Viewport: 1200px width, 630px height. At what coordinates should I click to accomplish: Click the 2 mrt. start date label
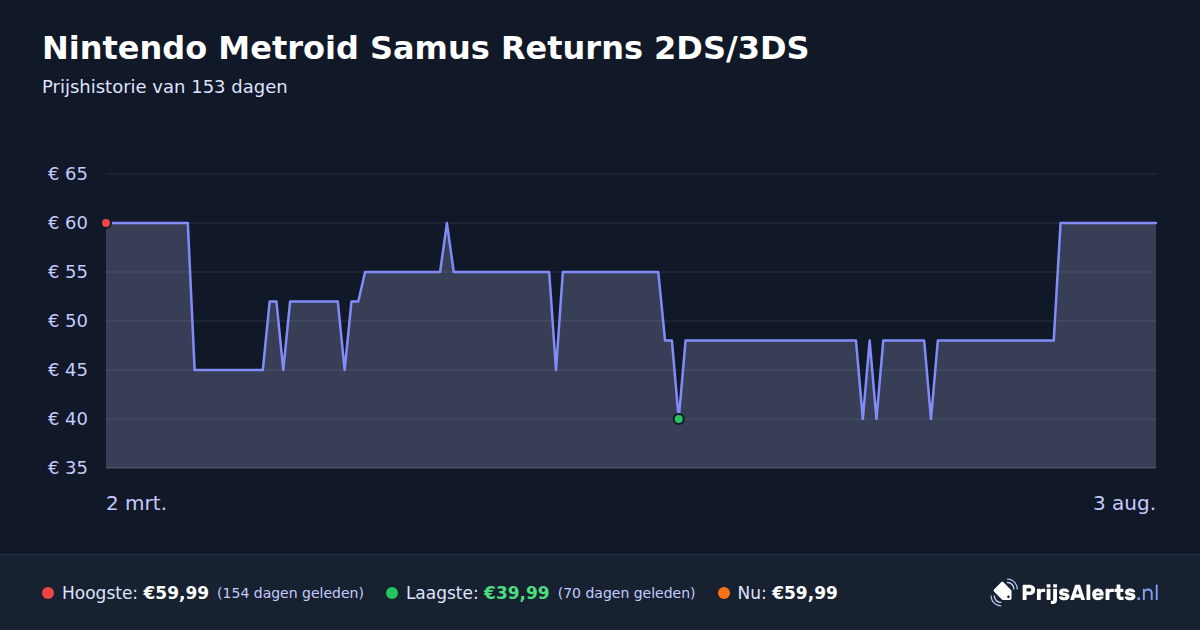coord(137,503)
